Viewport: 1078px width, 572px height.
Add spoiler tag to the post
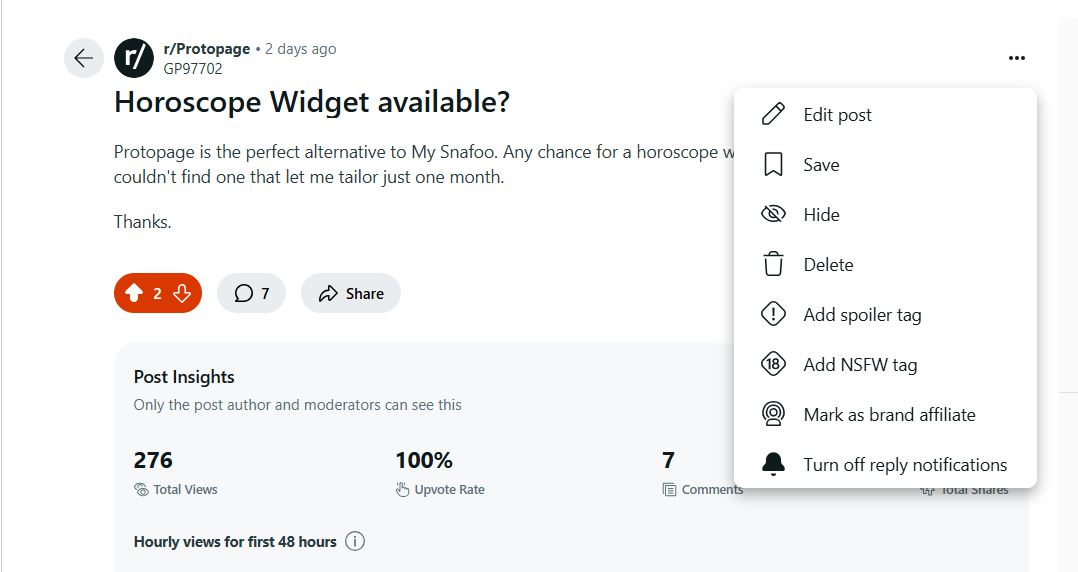pyautogui.click(x=886, y=315)
